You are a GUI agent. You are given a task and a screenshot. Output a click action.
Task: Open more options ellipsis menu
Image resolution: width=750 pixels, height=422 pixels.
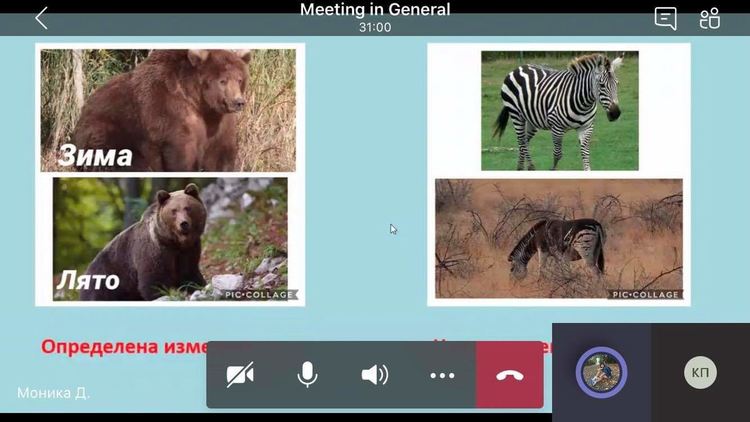442,375
